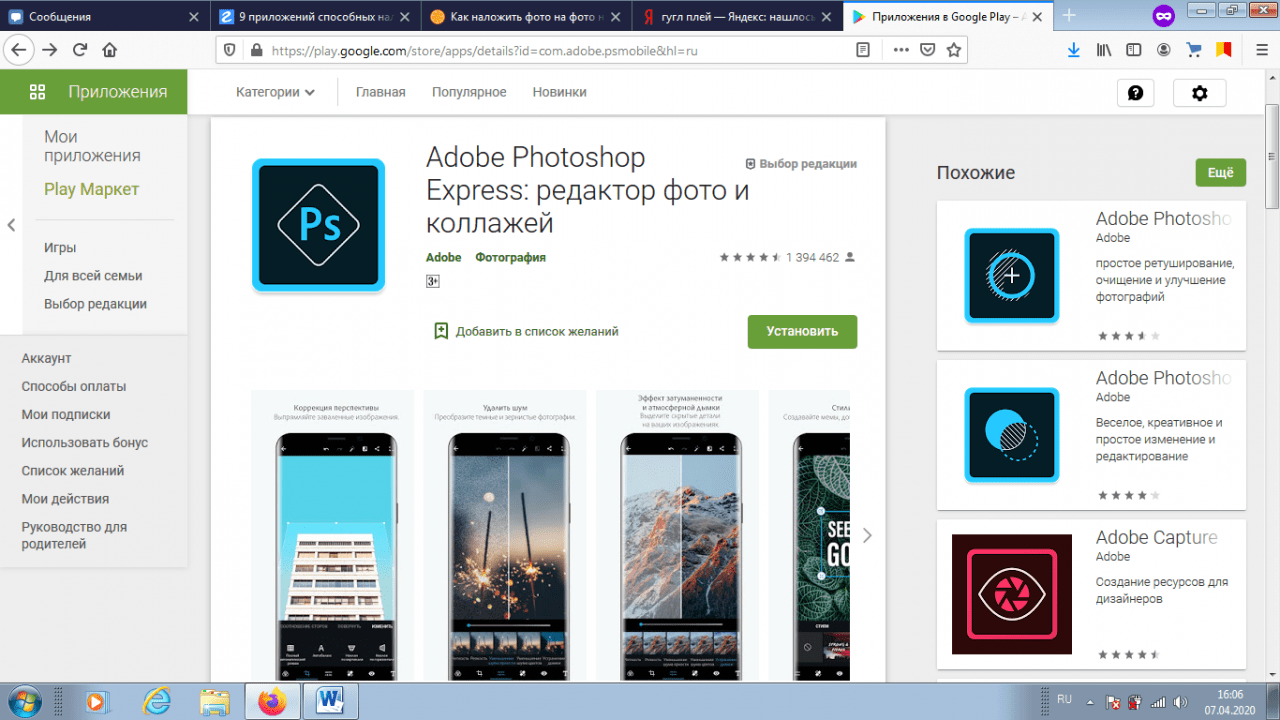Expand the Категории dropdown
The width and height of the screenshot is (1280, 720).
(x=275, y=92)
